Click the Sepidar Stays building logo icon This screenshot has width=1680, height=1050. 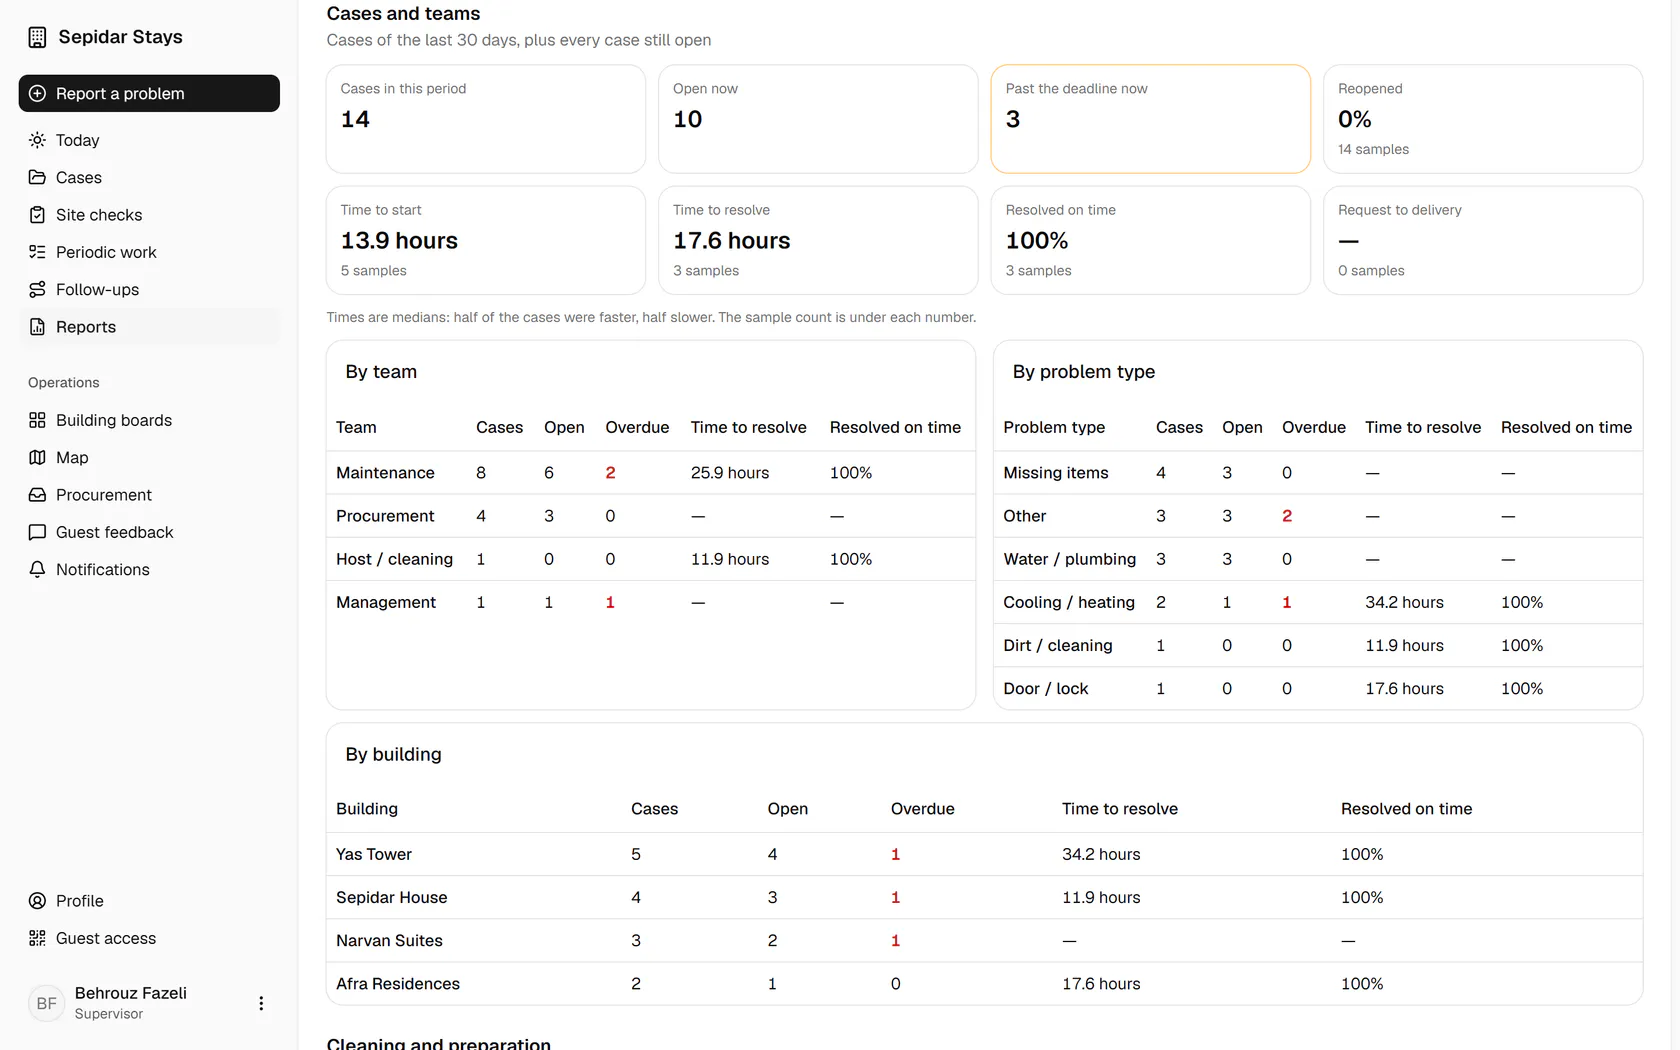(37, 37)
